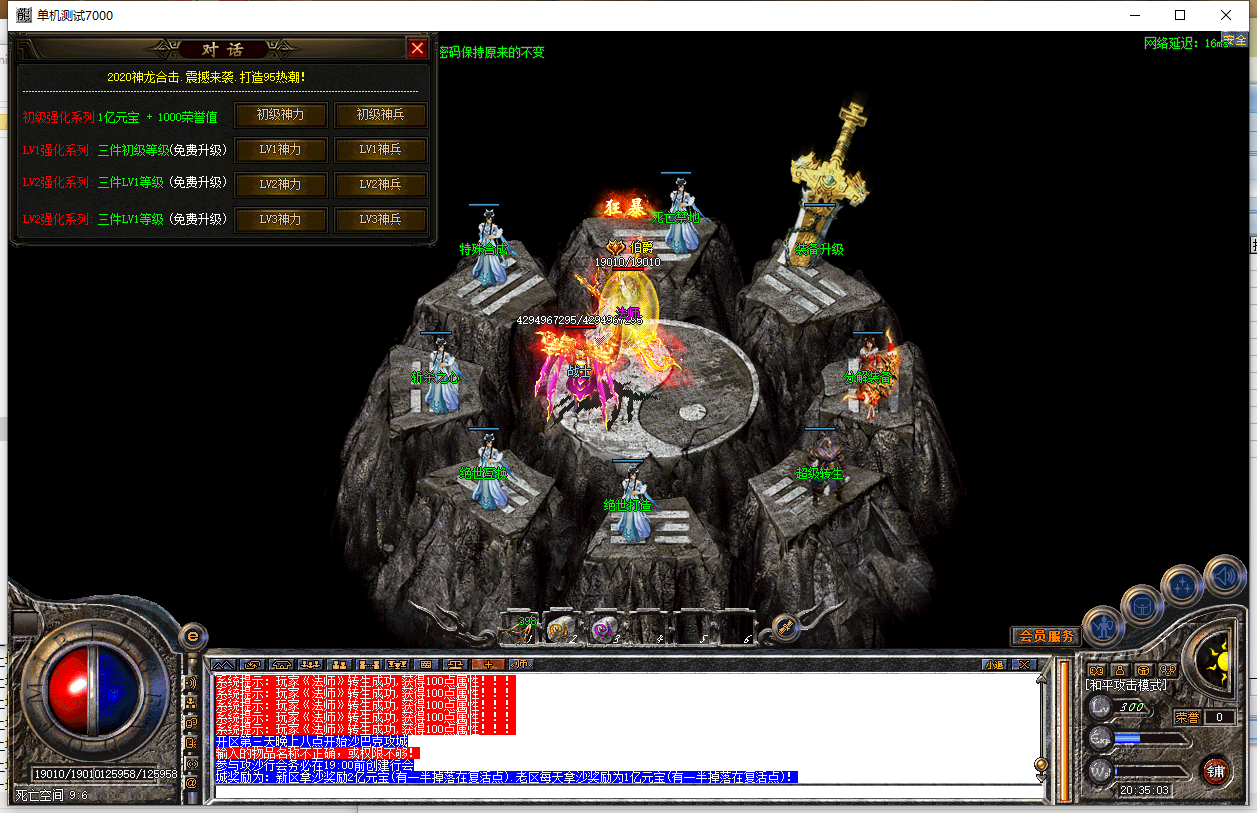
Task: Open the skills sparkle round icon
Action: 1183,584
